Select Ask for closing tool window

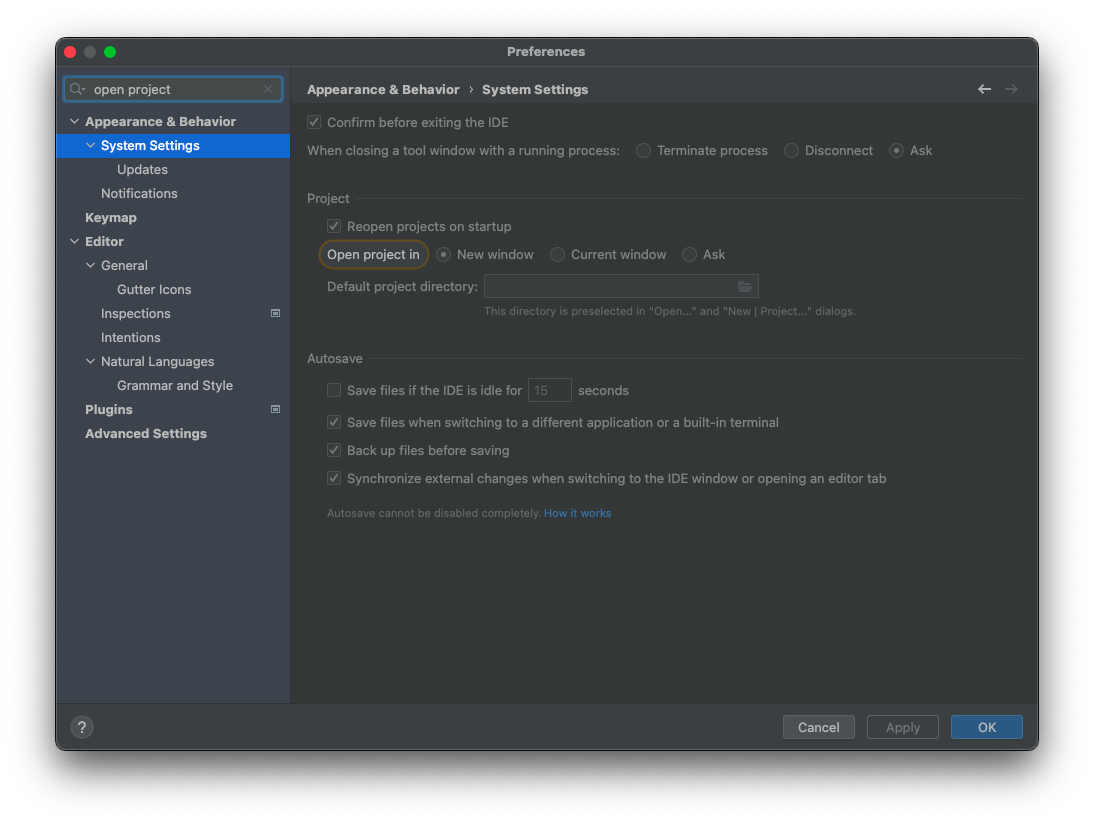tap(897, 151)
